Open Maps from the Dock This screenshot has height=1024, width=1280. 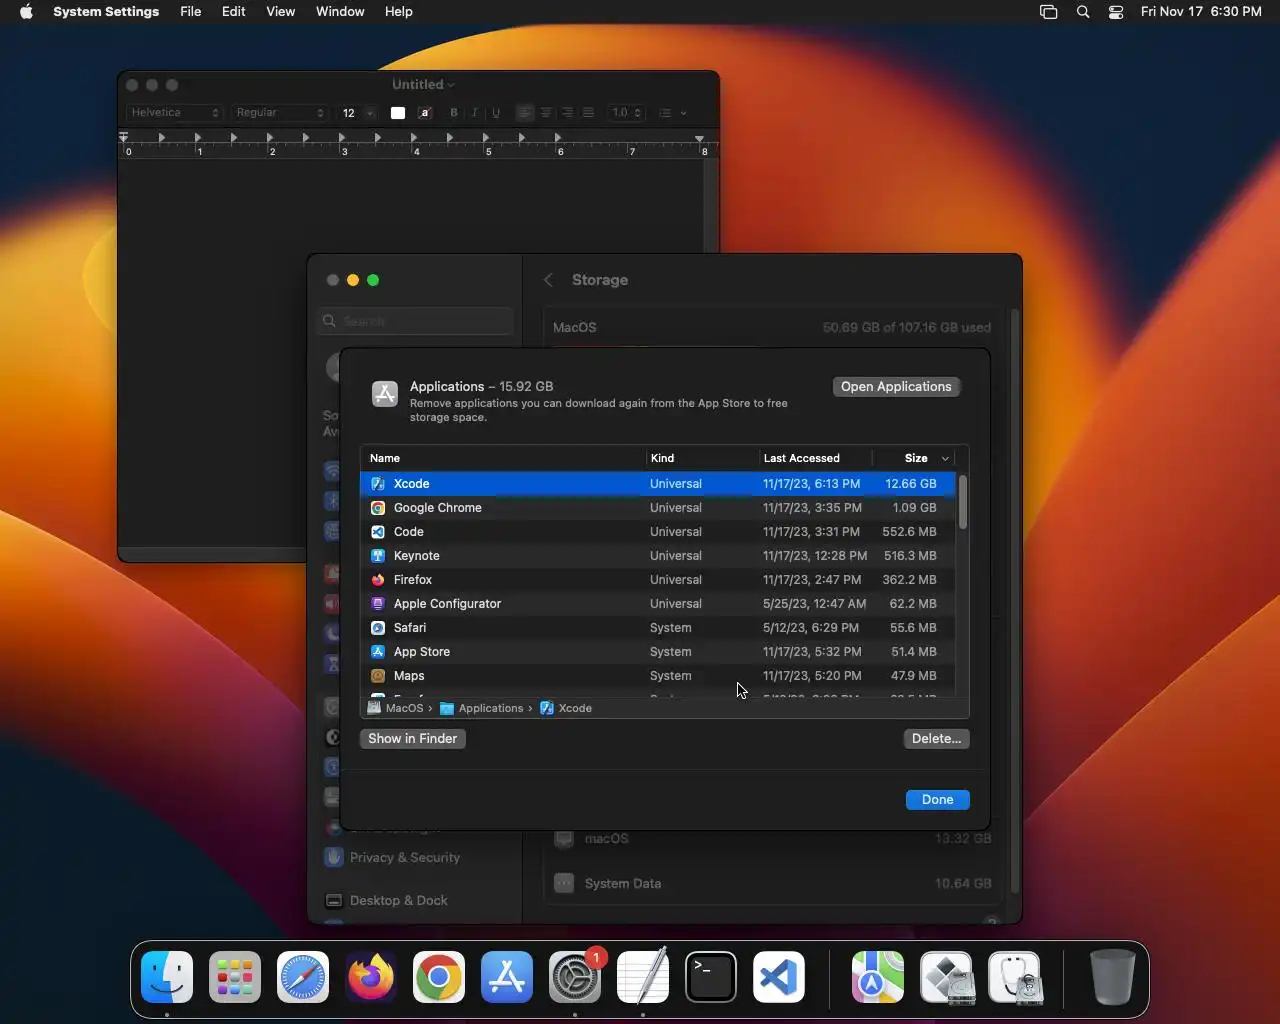(x=878, y=976)
